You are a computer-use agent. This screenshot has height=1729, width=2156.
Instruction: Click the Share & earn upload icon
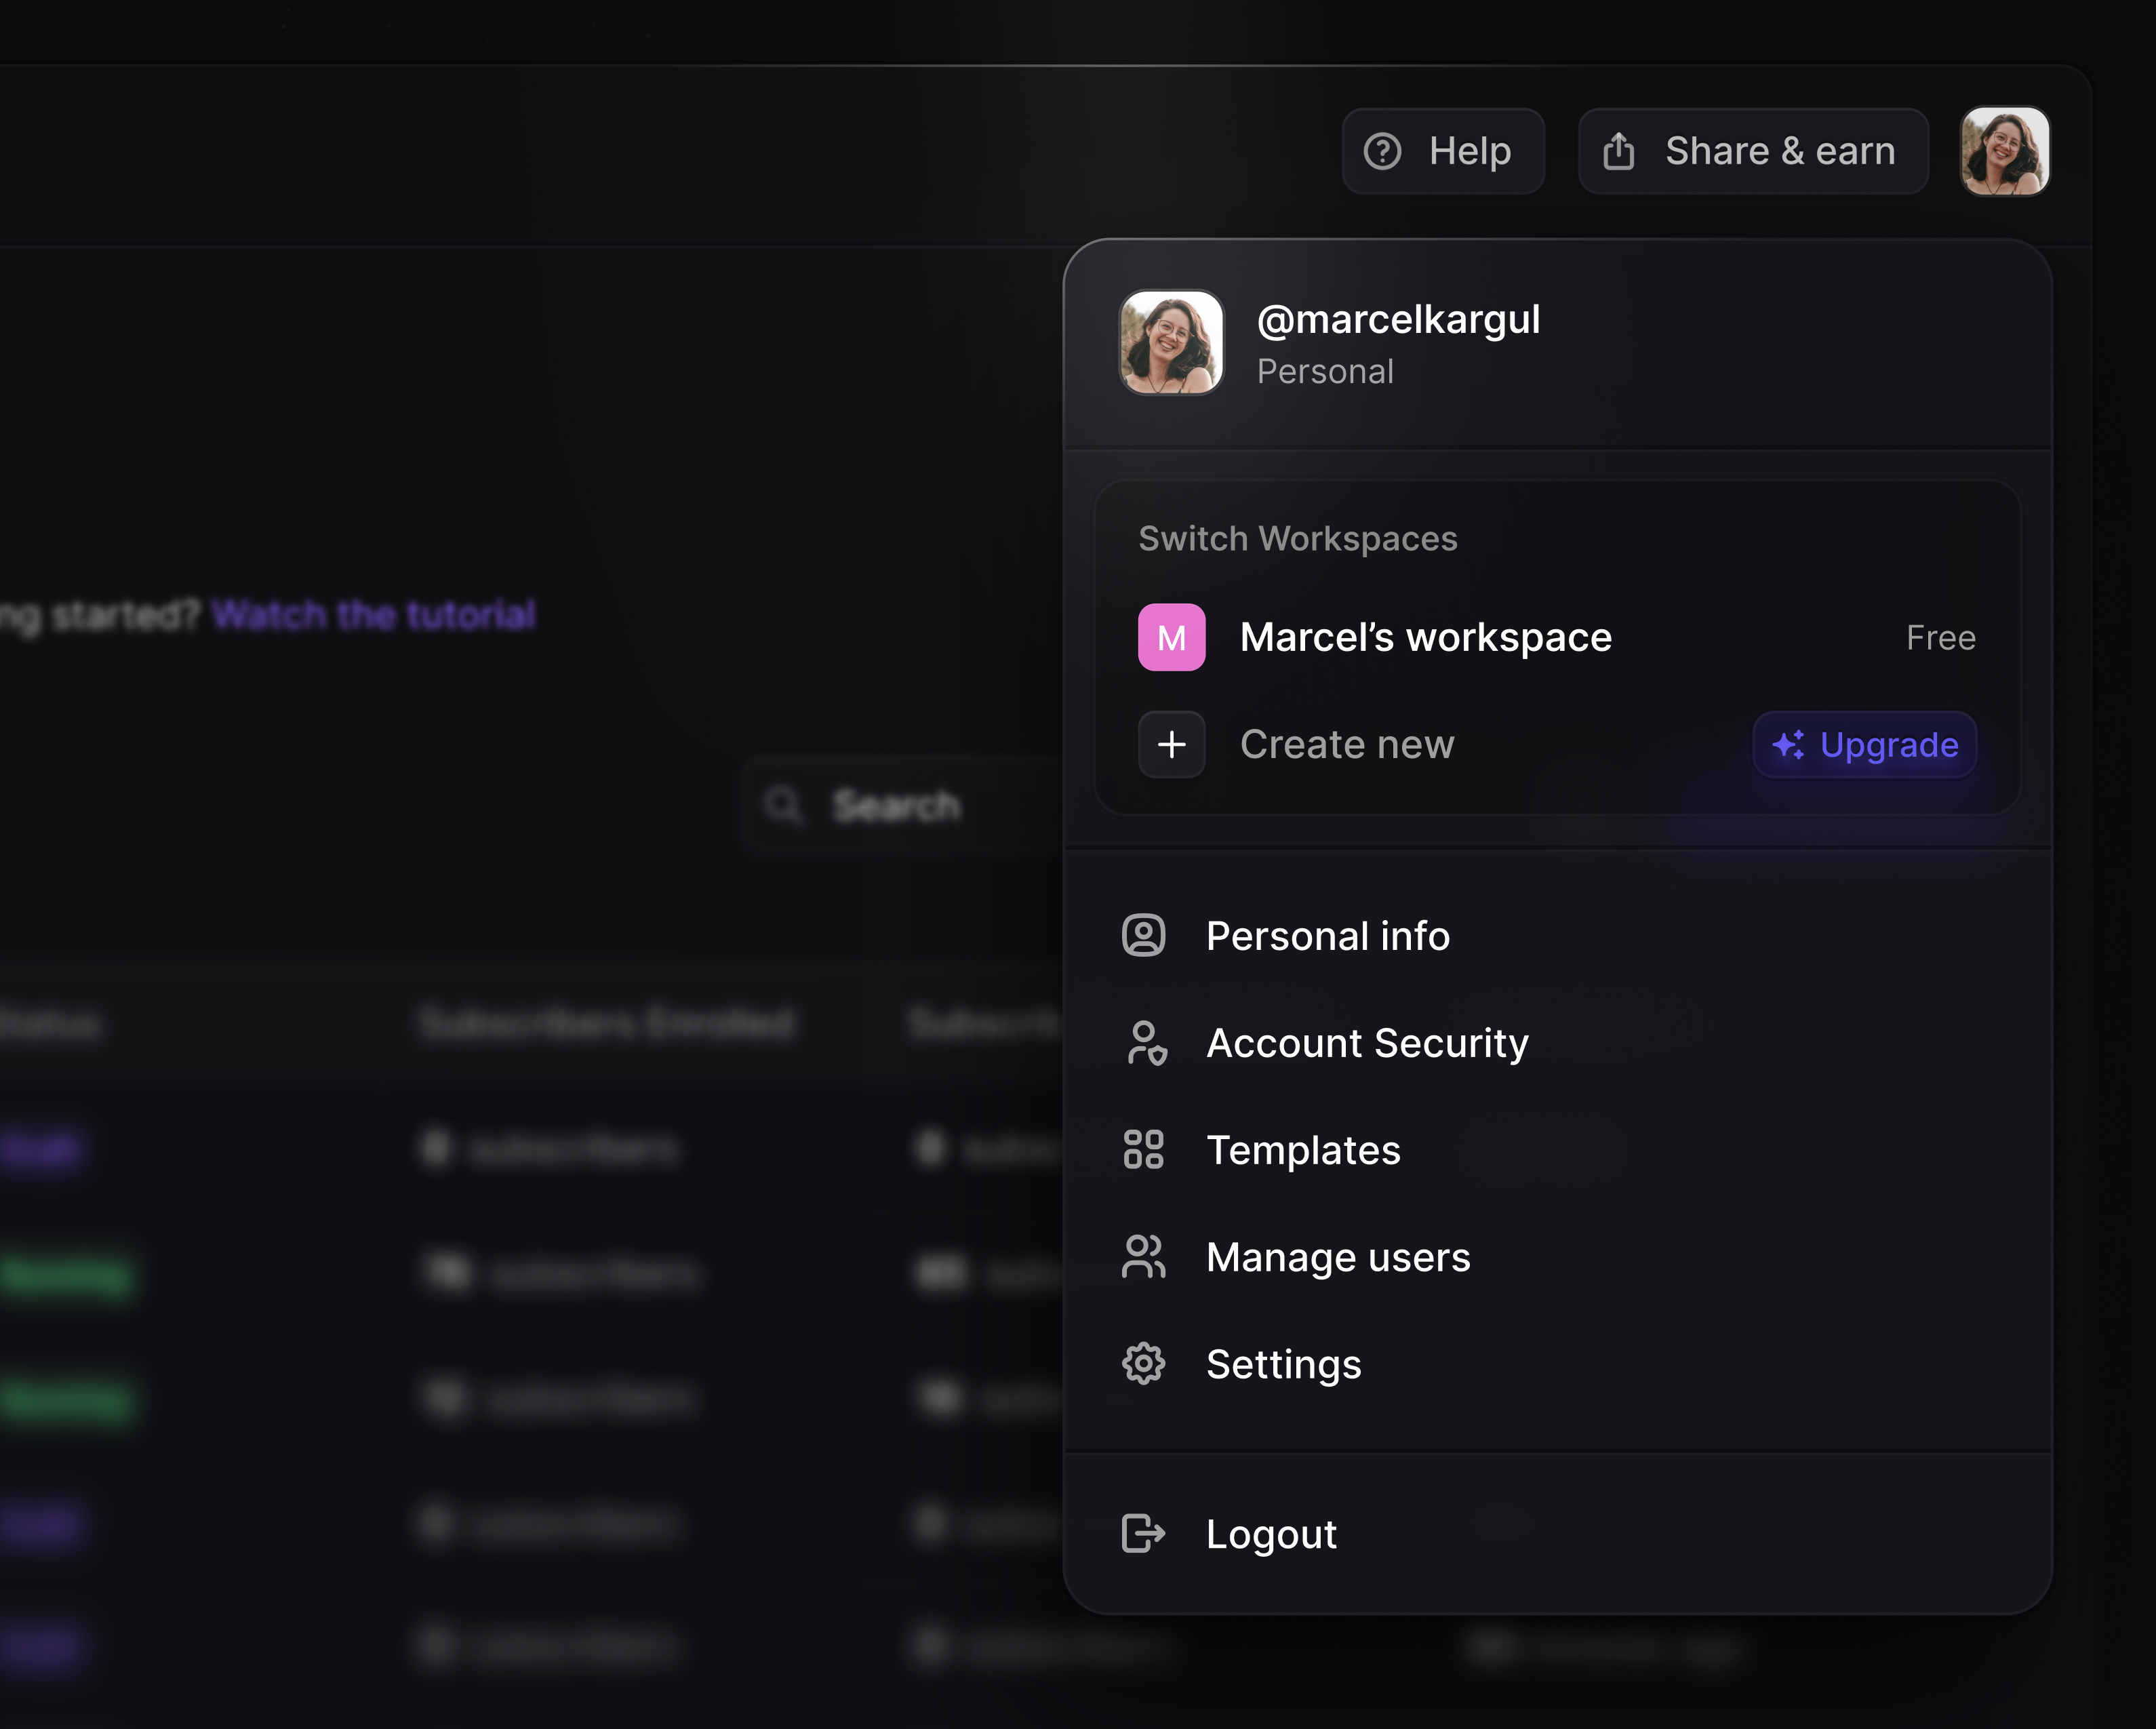point(1618,151)
